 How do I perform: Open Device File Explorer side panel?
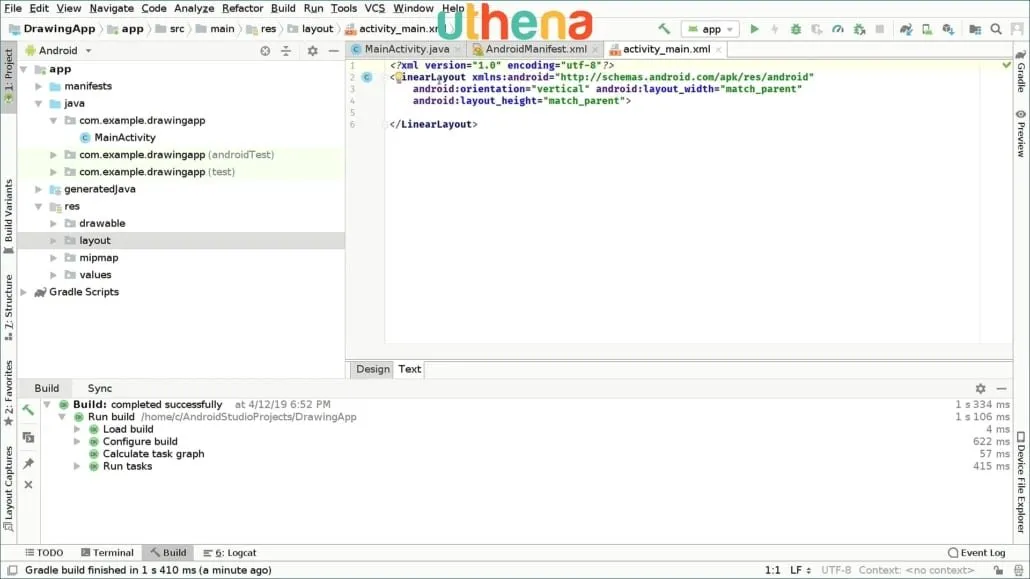click(1021, 482)
